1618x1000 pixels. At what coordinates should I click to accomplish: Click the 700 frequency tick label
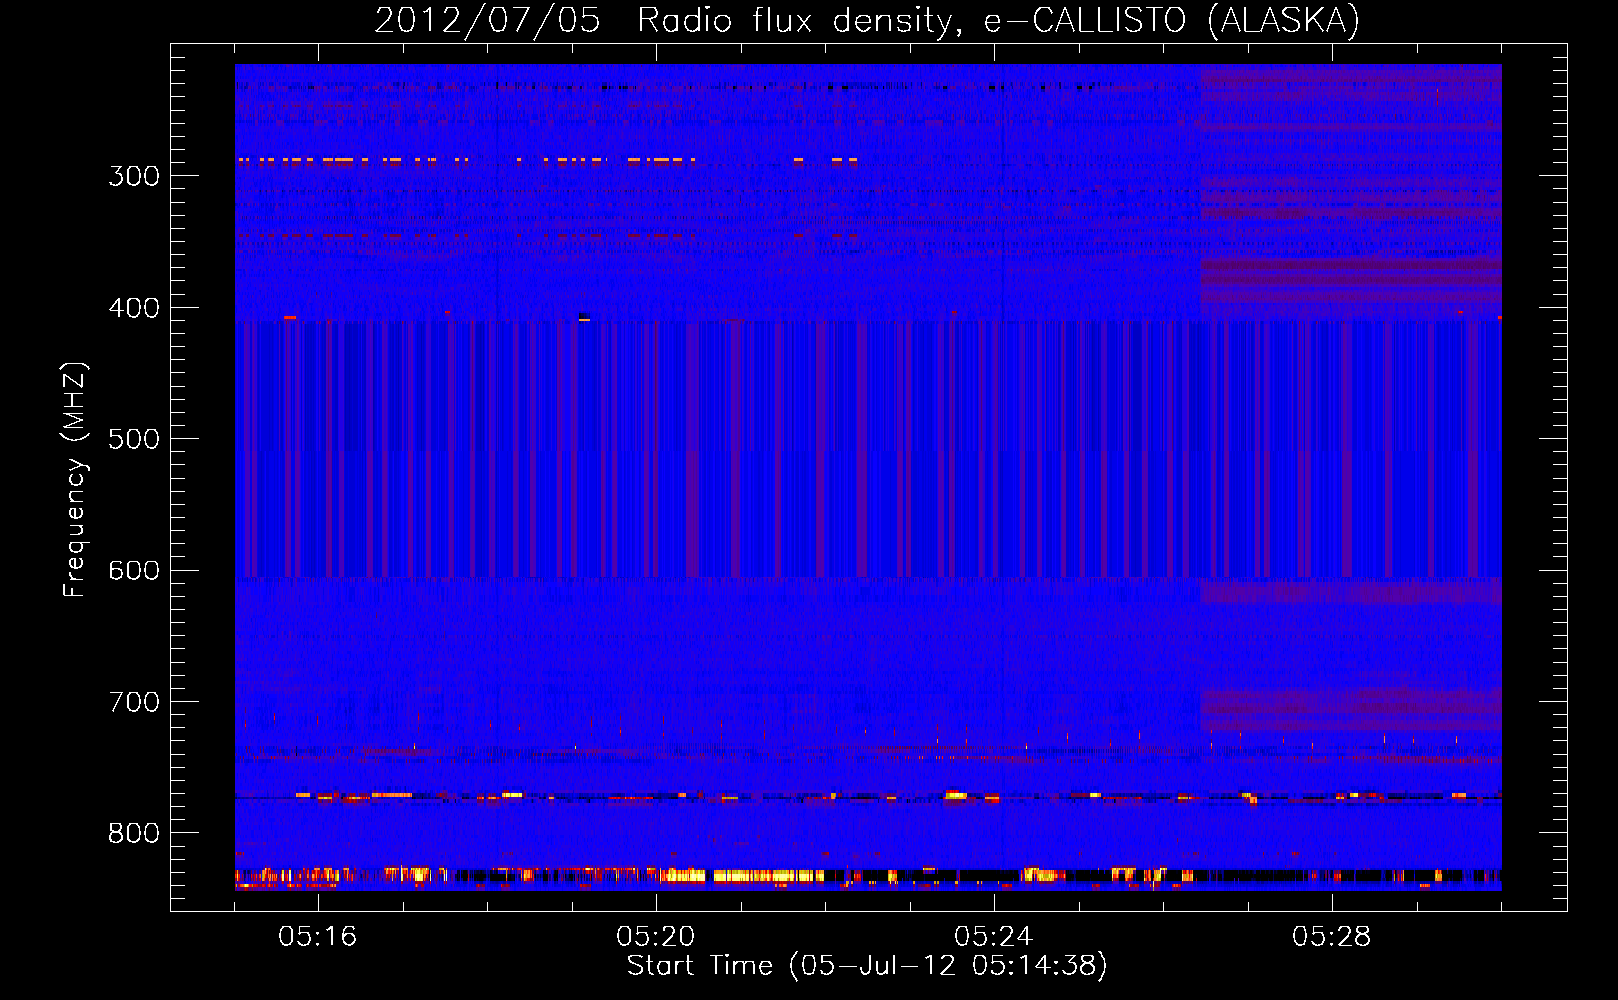(x=134, y=702)
